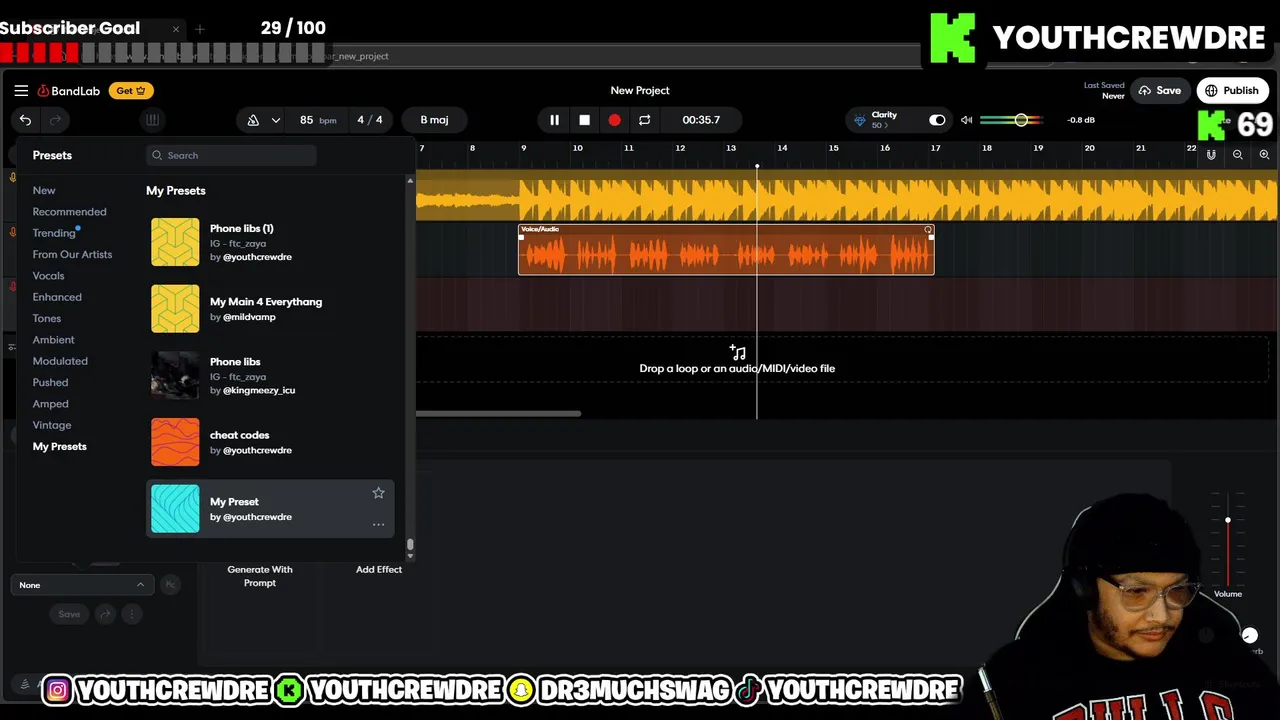
Task: Choose the My Preset thumbnail
Action: click(175, 509)
